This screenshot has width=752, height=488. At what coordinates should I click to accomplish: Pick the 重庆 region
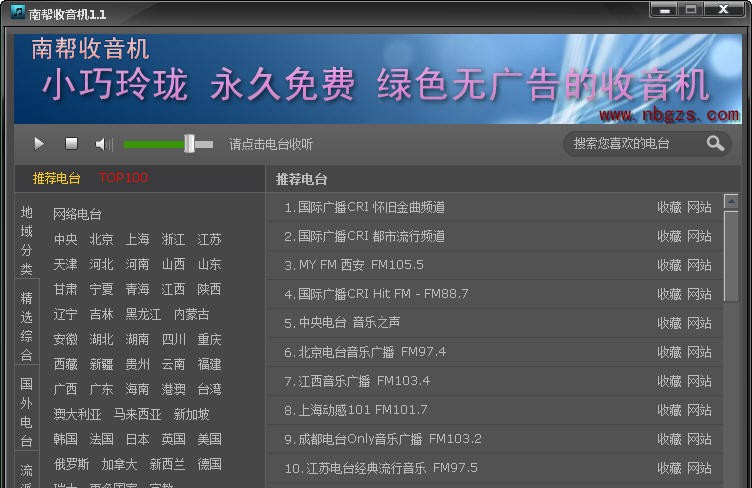tap(209, 339)
